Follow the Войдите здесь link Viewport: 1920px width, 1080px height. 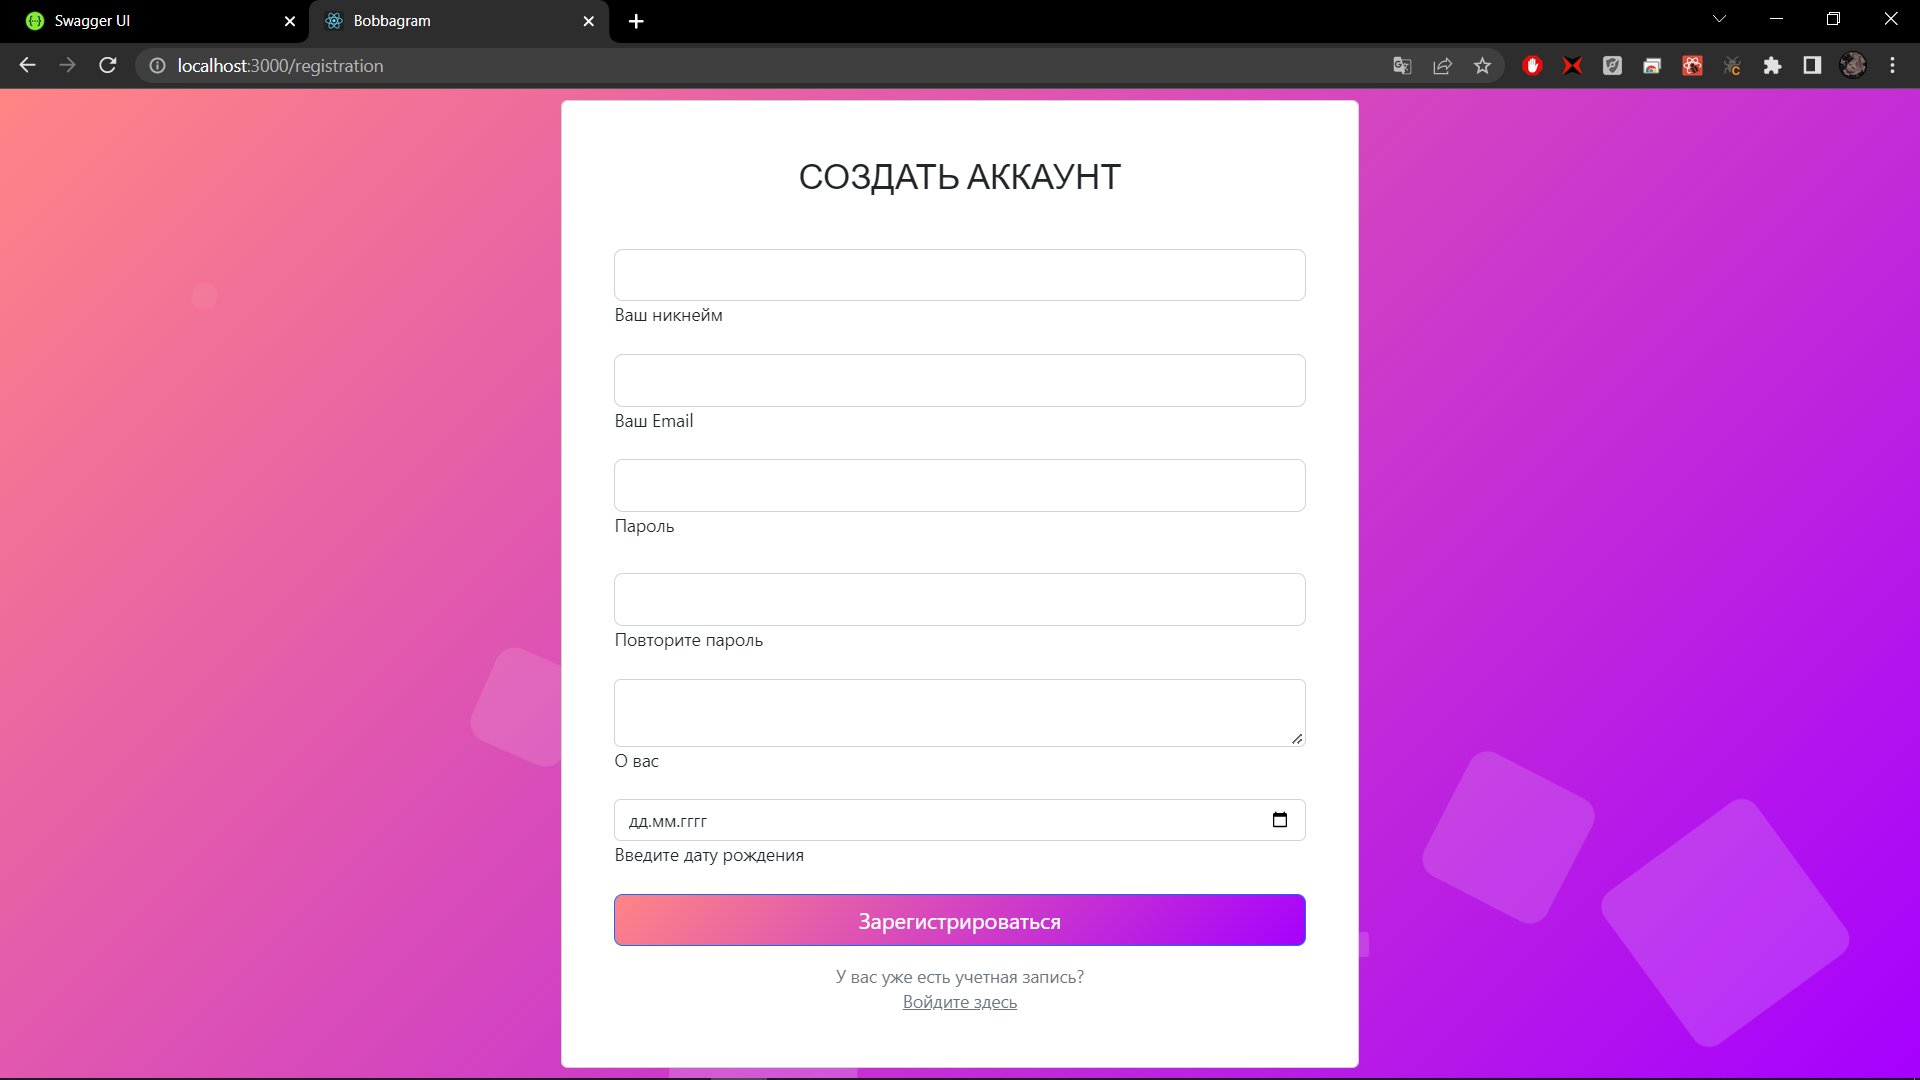coord(959,1002)
